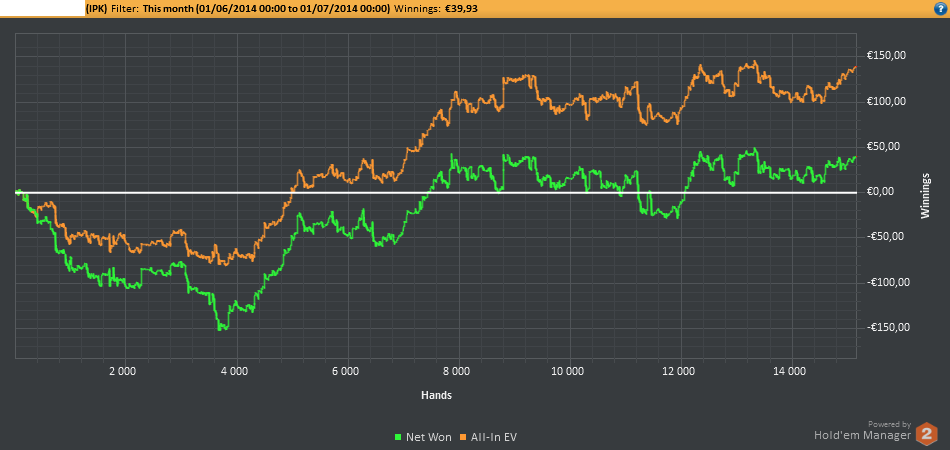This screenshot has width=950, height=450.
Task: Click the €100,00 axis label
Action: pyautogui.click(x=886, y=101)
